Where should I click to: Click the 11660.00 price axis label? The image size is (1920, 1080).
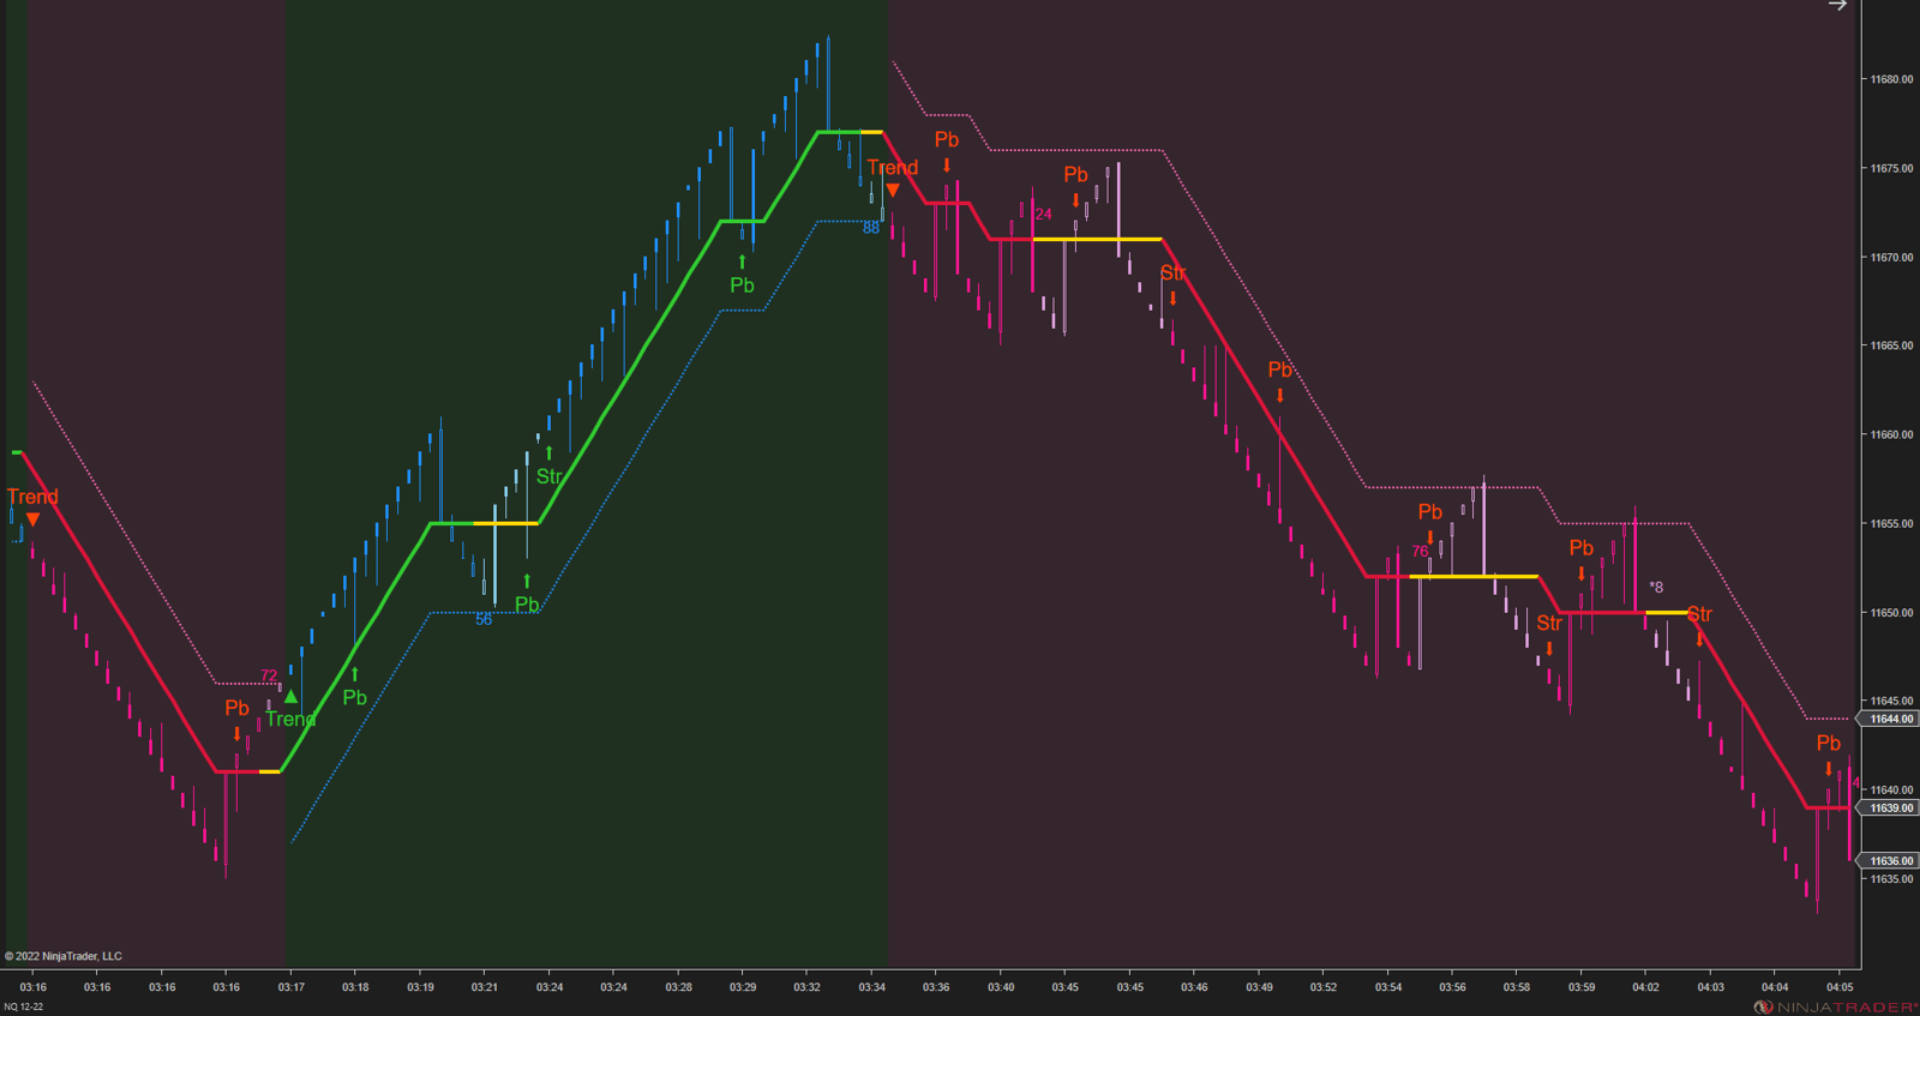(x=1891, y=435)
